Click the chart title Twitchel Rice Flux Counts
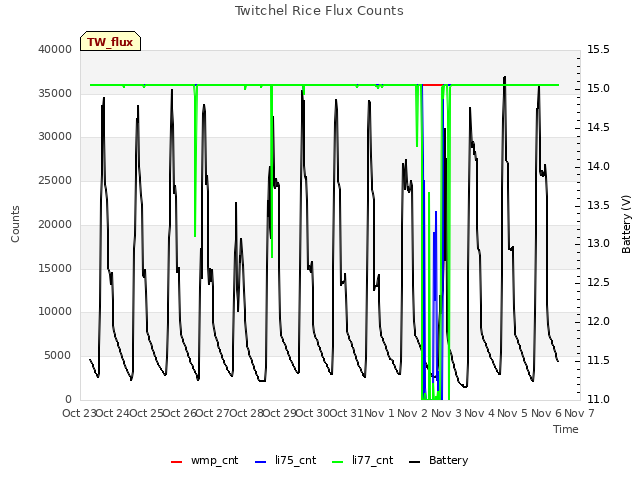 click(319, 11)
